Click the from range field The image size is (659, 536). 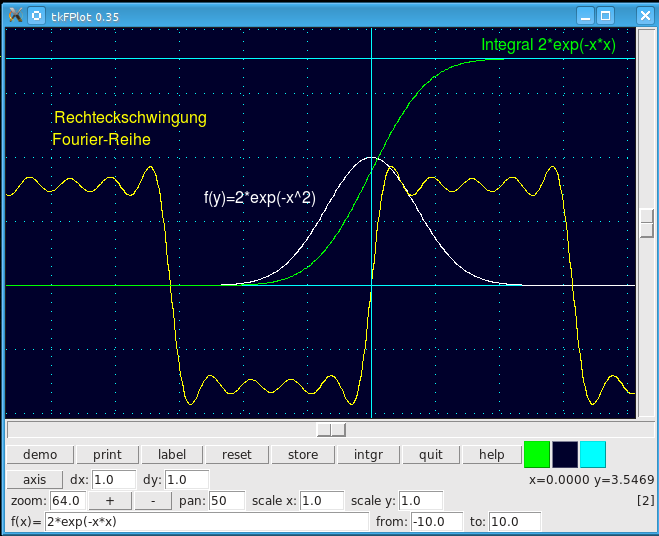click(437, 522)
